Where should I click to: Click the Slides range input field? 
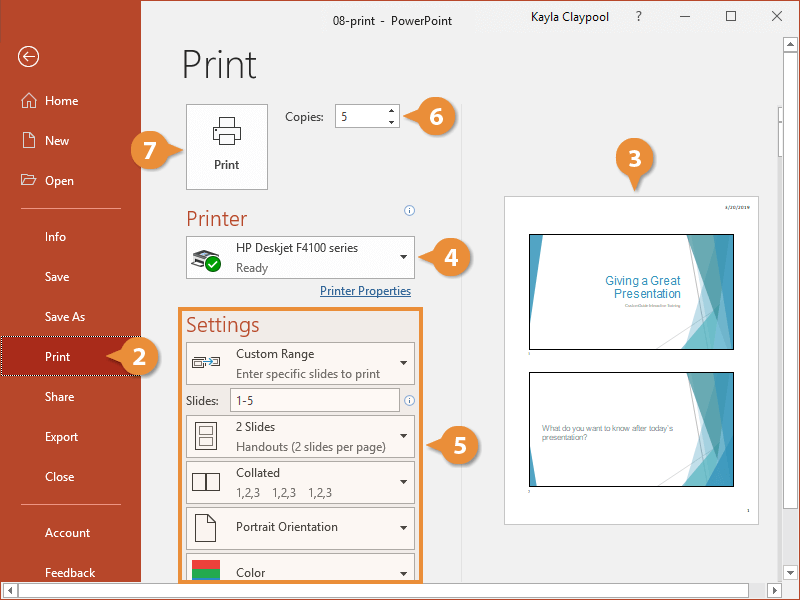pyautogui.click(x=315, y=401)
